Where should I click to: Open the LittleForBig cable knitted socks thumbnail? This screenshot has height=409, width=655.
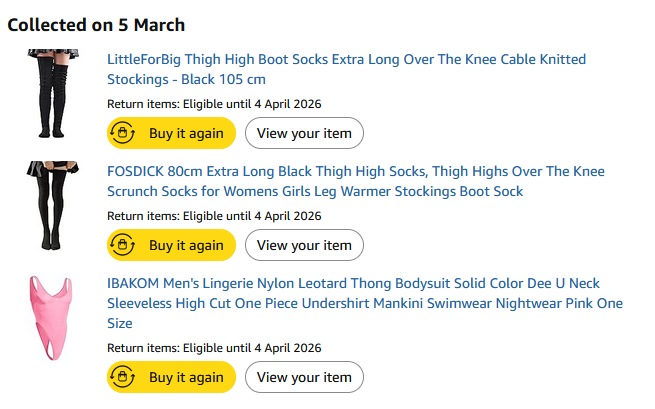pos(53,94)
